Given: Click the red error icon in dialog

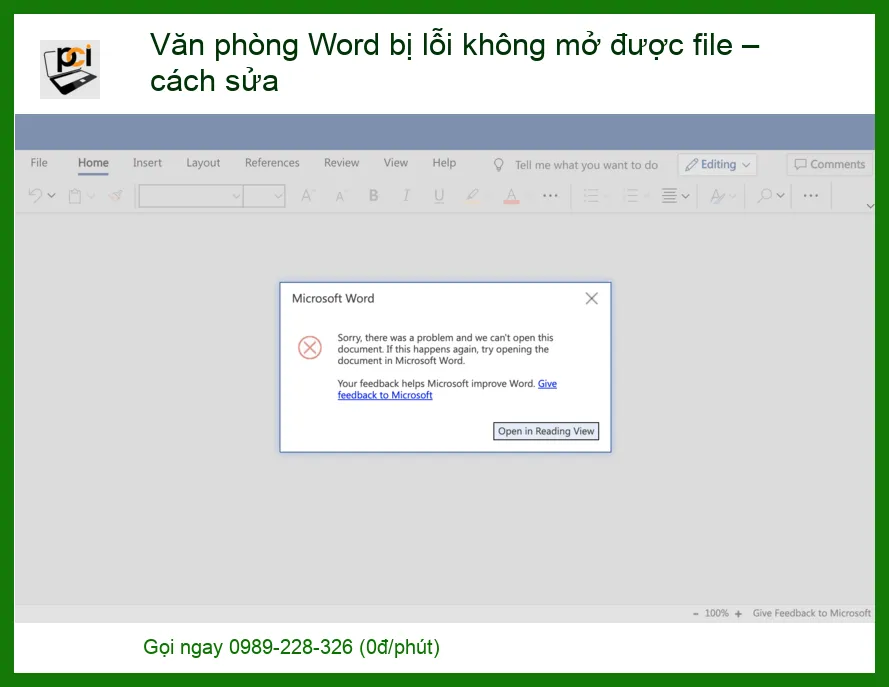Looking at the screenshot, I should (x=310, y=347).
